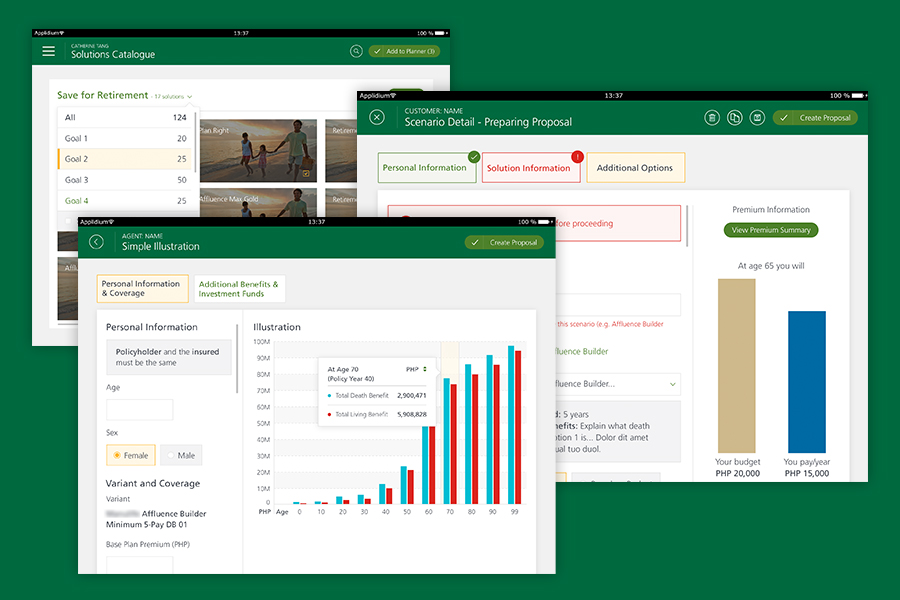Select Personal Information & Coverage tab
This screenshot has width=900, height=600.
pos(142,288)
